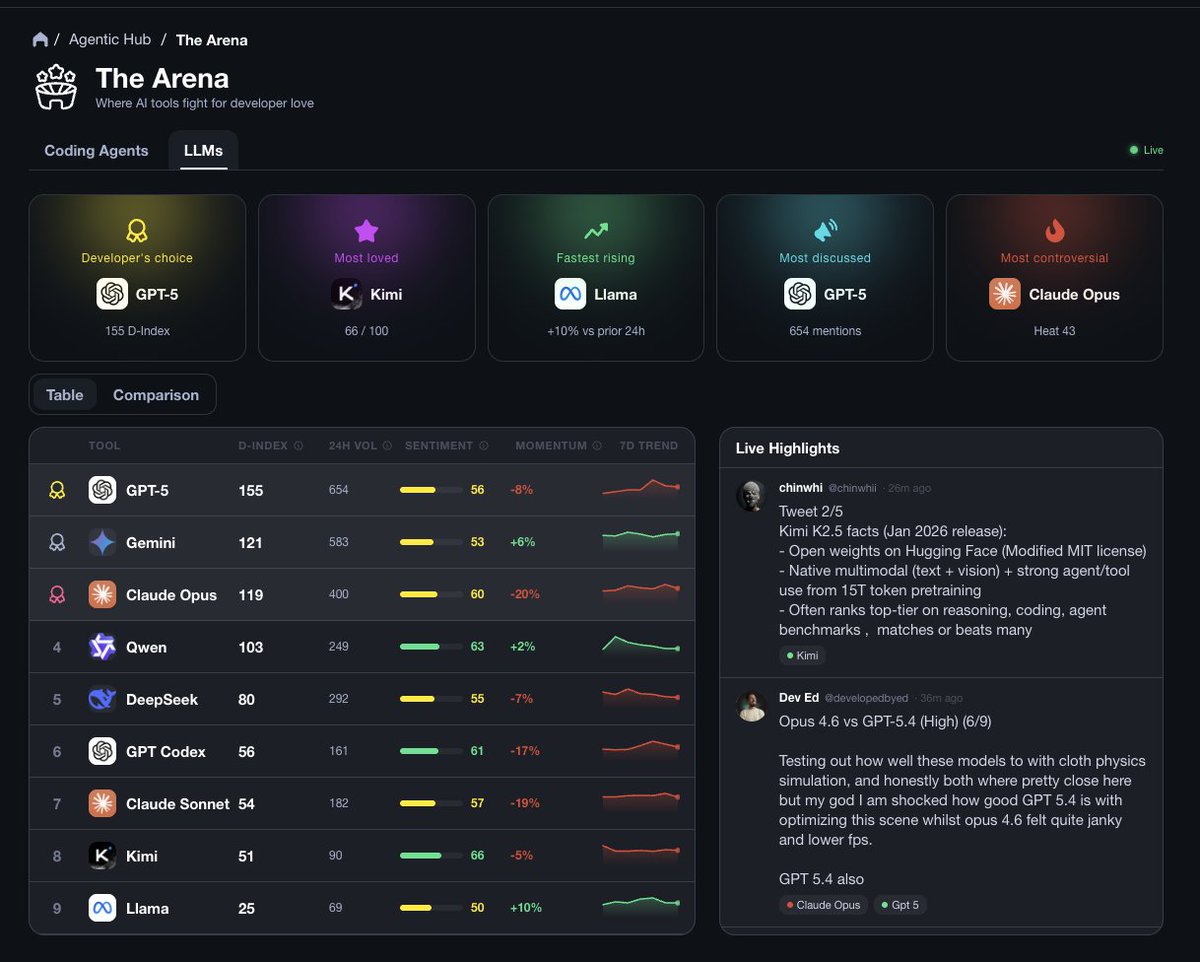The height and width of the screenshot is (962, 1200).
Task: Click the chinwhi avatar in Live Highlights
Action: pyautogui.click(x=751, y=496)
